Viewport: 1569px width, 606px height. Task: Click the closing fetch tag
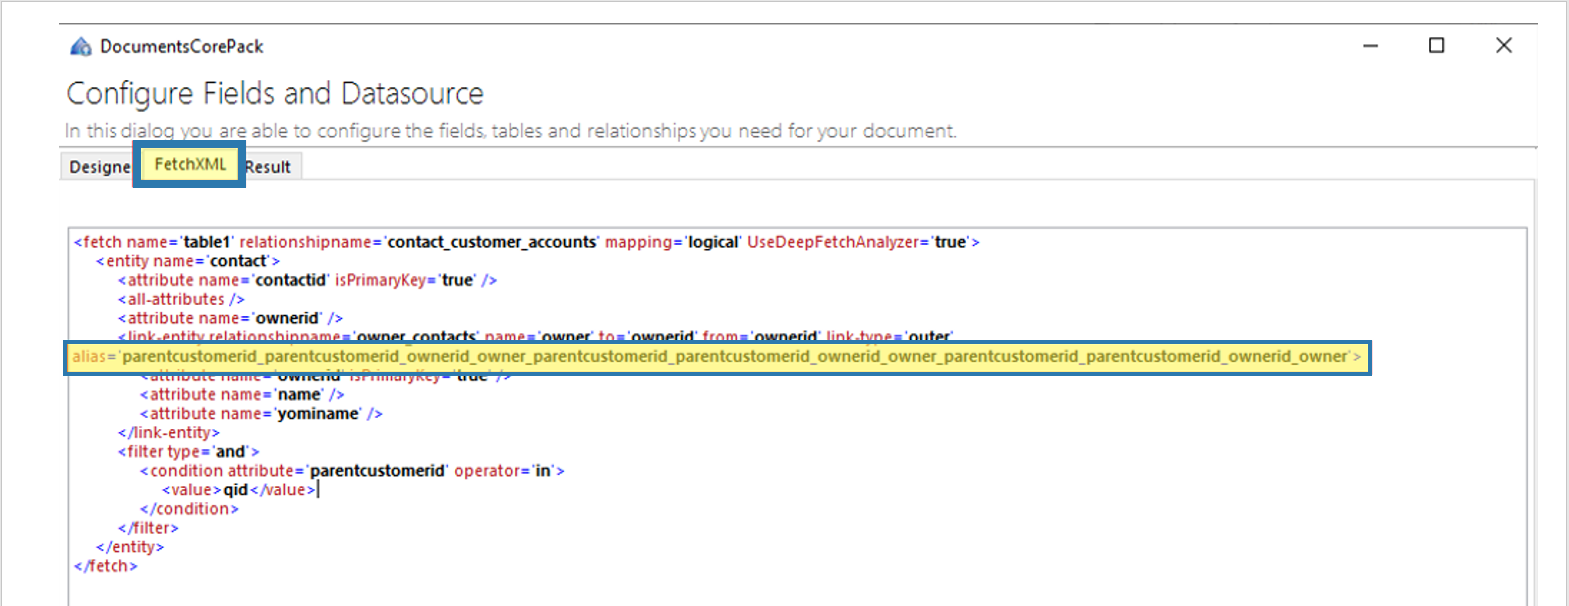[105, 566]
